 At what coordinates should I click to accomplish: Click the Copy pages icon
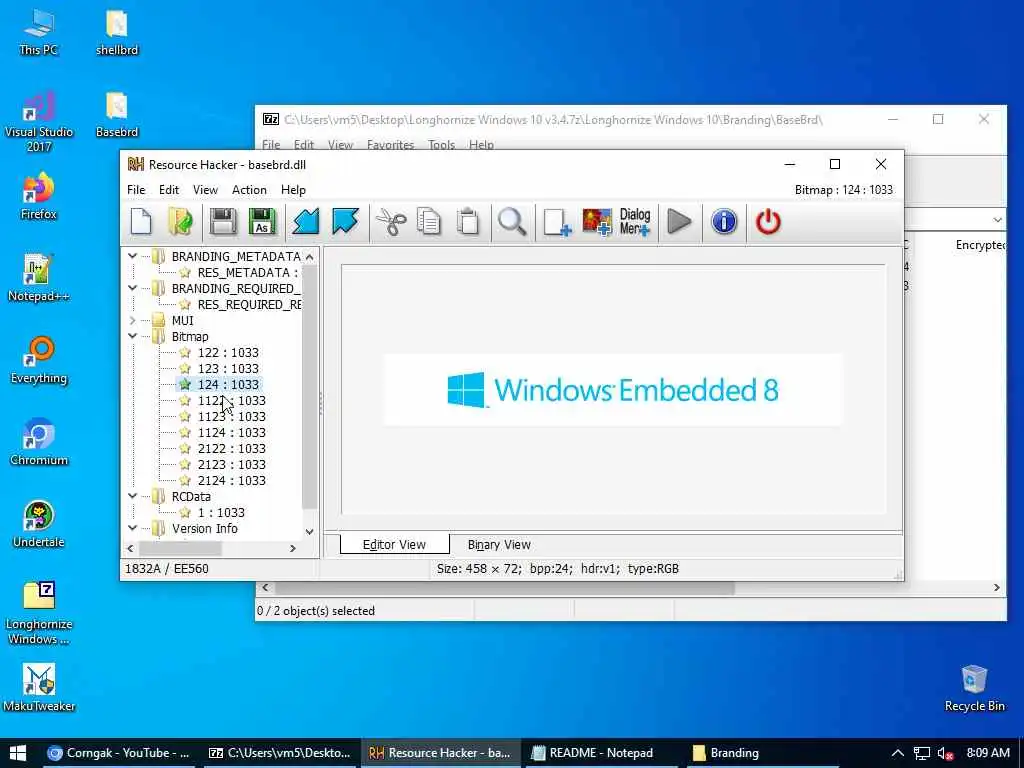pyautogui.click(x=429, y=222)
